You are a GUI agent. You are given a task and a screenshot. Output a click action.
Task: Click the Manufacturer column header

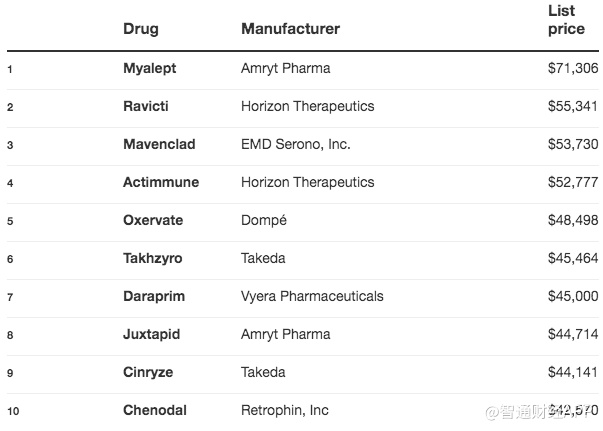290,29
